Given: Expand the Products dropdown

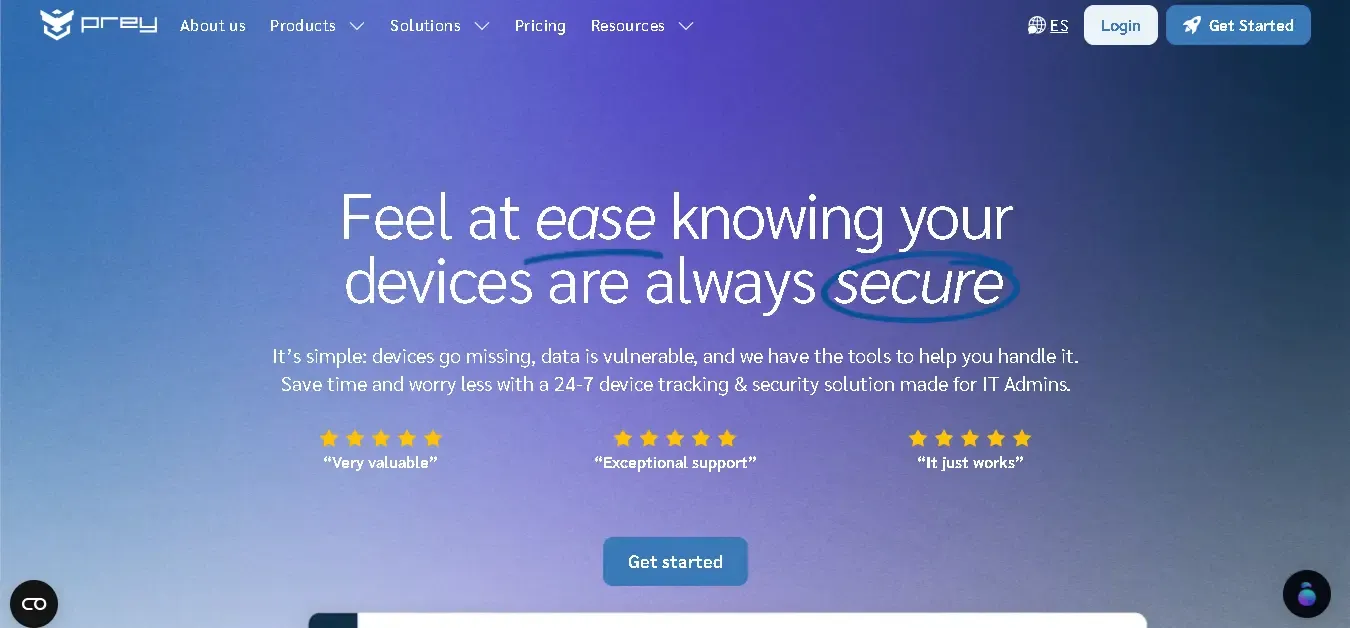Looking at the screenshot, I should click(317, 26).
